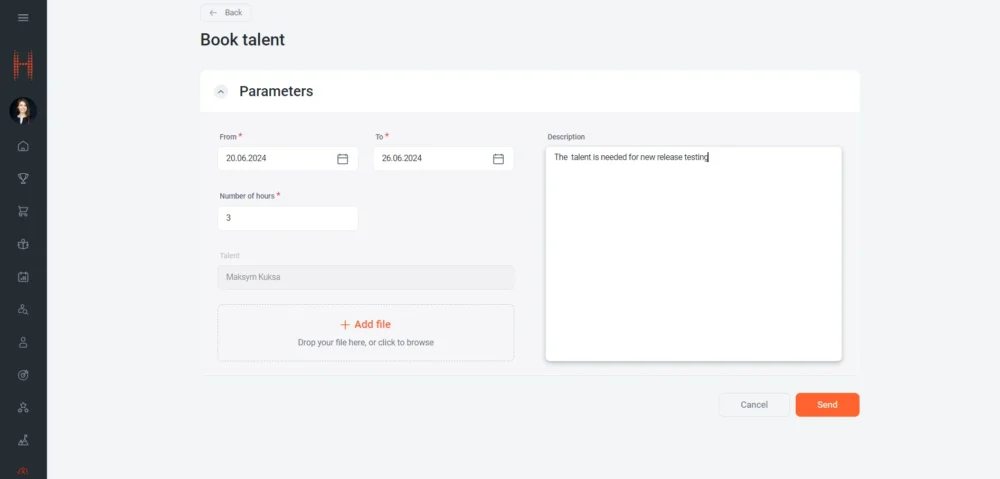The height and width of the screenshot is (479, 1000).
Task: Collapse the Parameters section
Action: (x=221, y=91)
